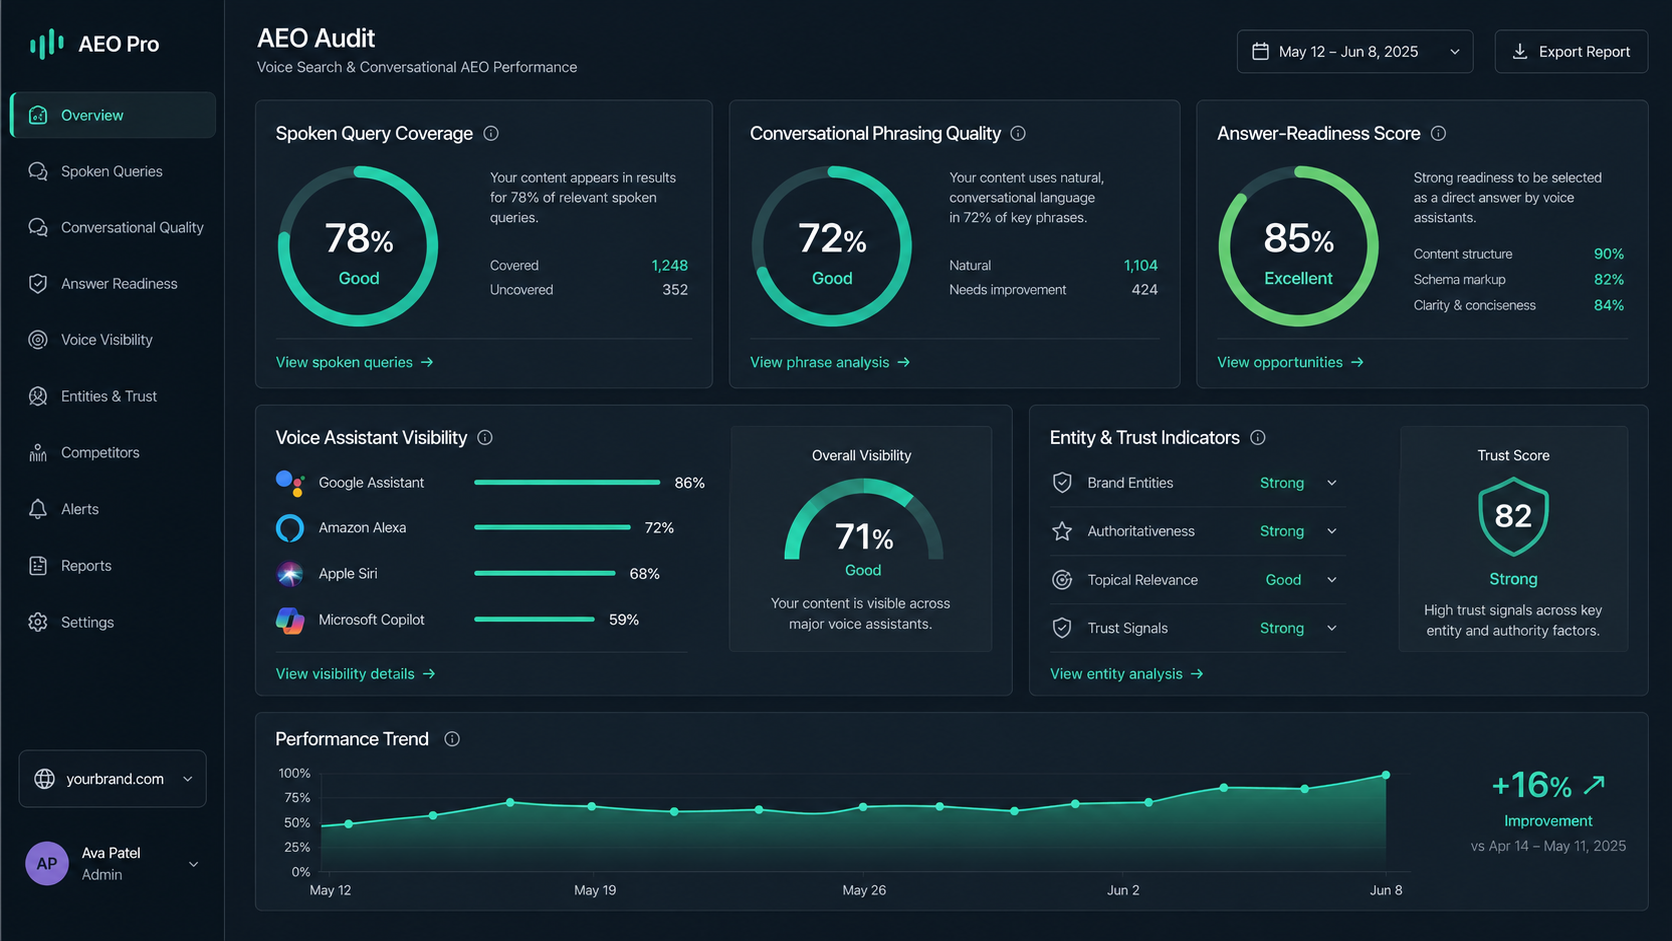Viewport: 1672px width, 941px height.
Task: Expand the Ava Patel account menu
Action: point(193,864)
